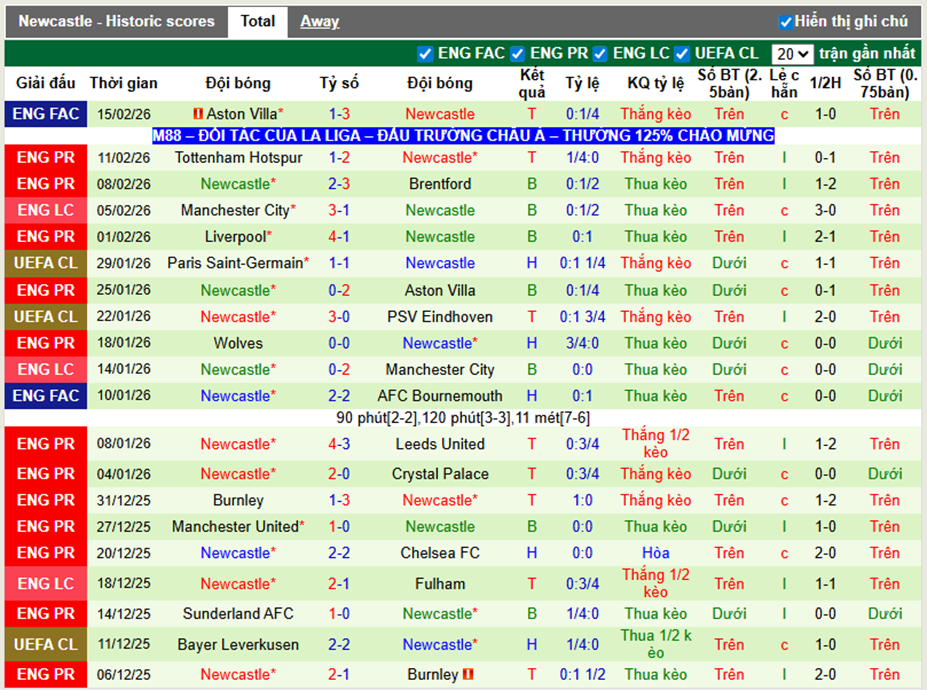Click the '1/2H' column header
Viewport: 927px width, 690px height.
[825, 83]
